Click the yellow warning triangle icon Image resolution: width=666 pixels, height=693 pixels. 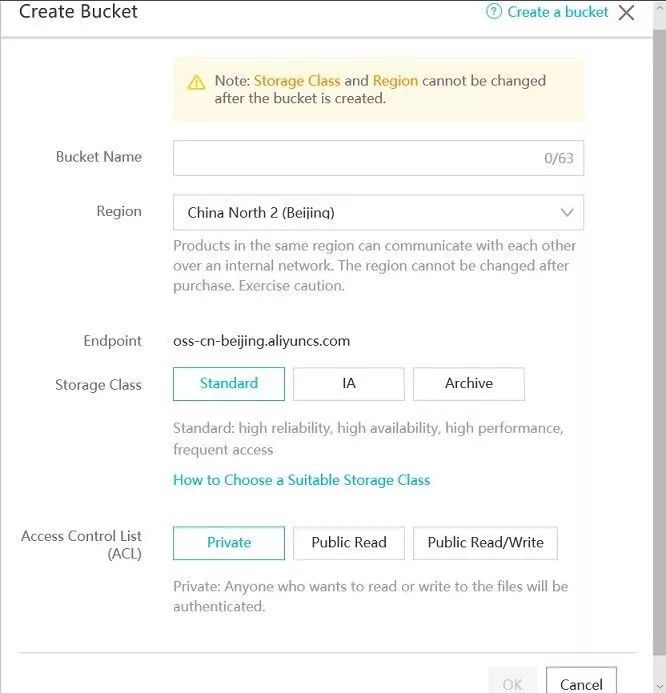point(196,82)
